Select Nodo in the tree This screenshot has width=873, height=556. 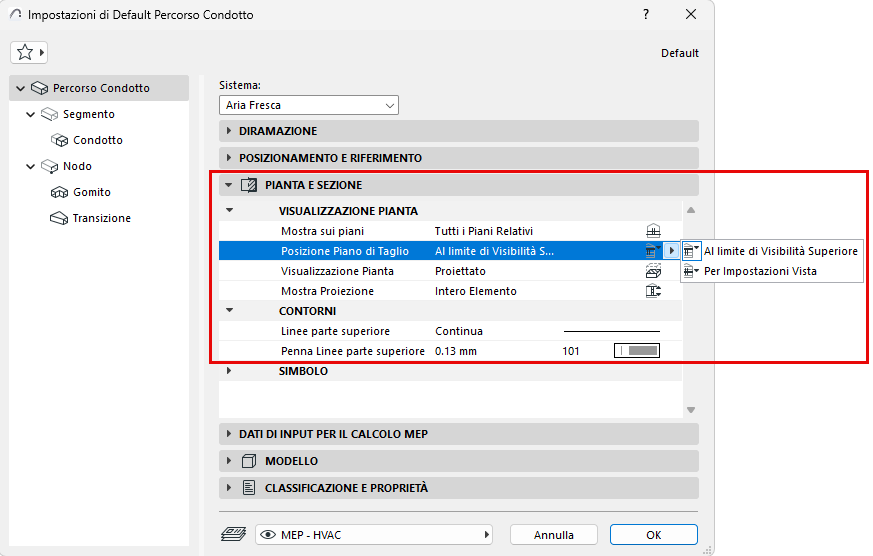(77, 166)
